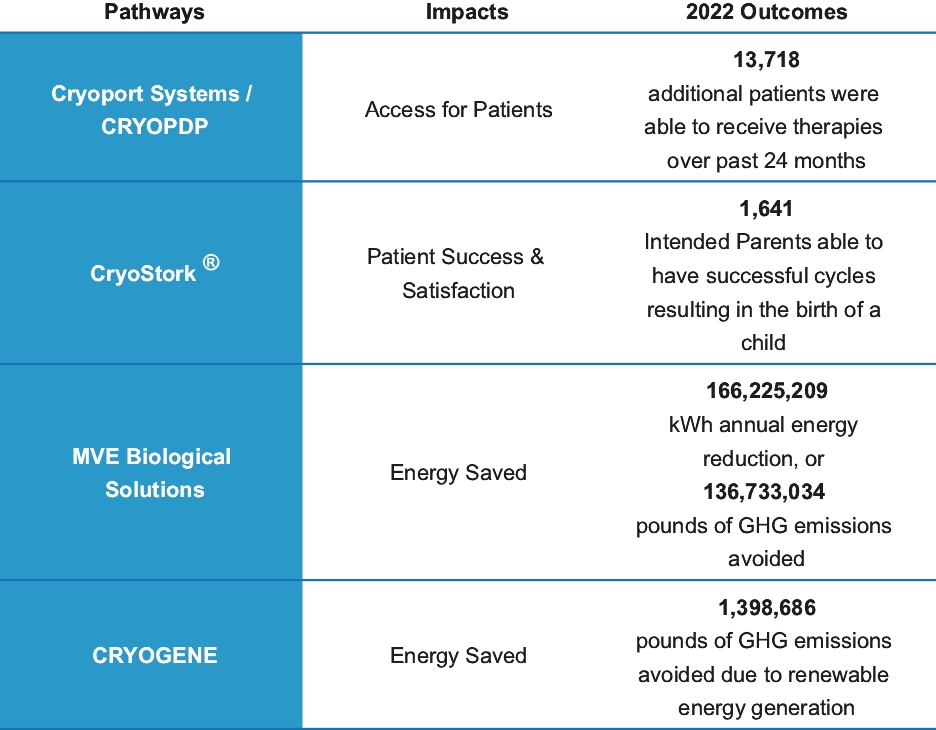Click the 'birth of a child' description text

pyautogui.click(x=764, y=326)
